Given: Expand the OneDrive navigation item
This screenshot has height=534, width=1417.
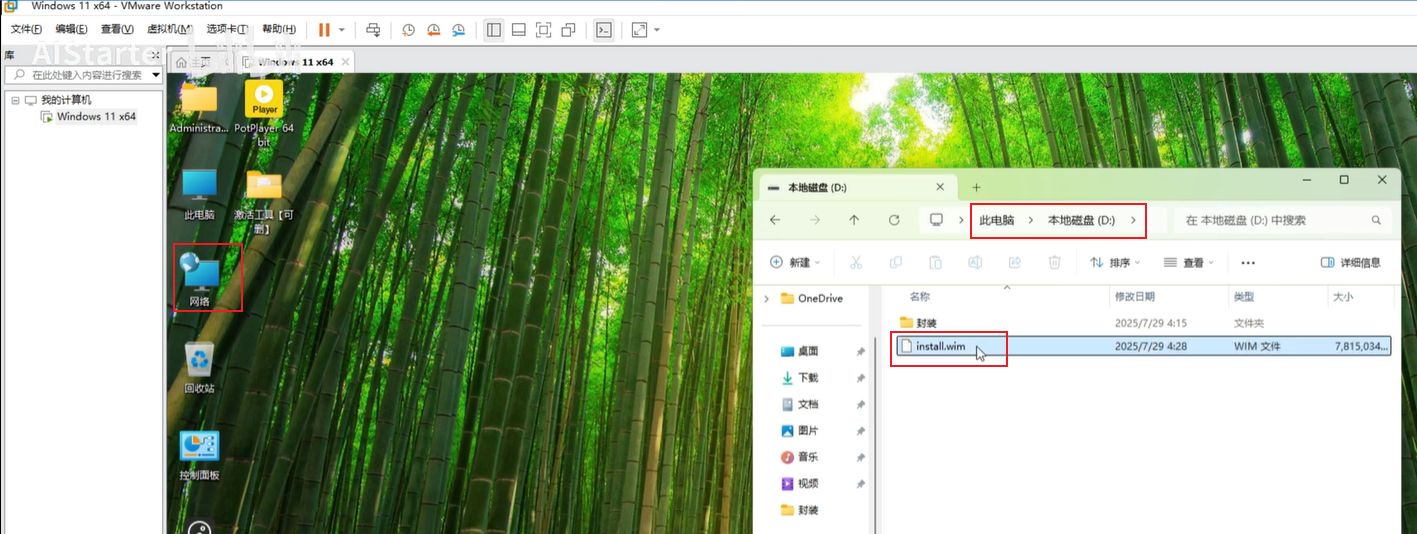Looking at the screenshot, I should click(x=767, y=298).
